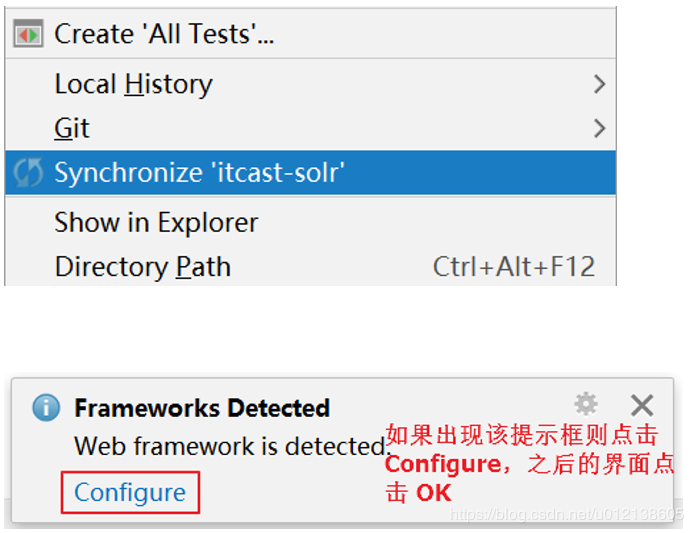The height and width of the screenshot is (533, 694).
Task: Click the Create 'All Tests' run icon
Action: tap(28, 34)
